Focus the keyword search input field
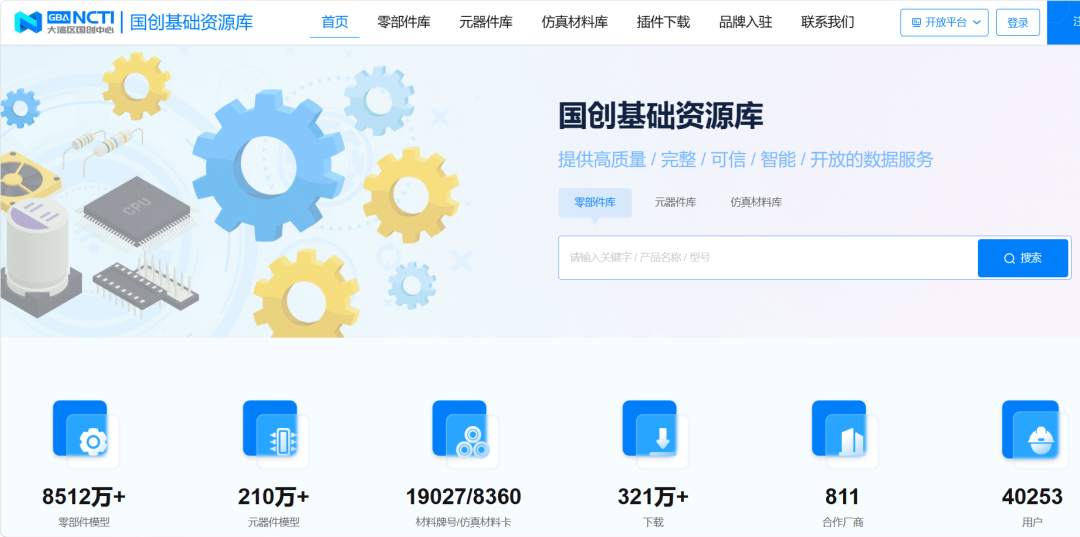The image size is (1080, 537). 768,258
